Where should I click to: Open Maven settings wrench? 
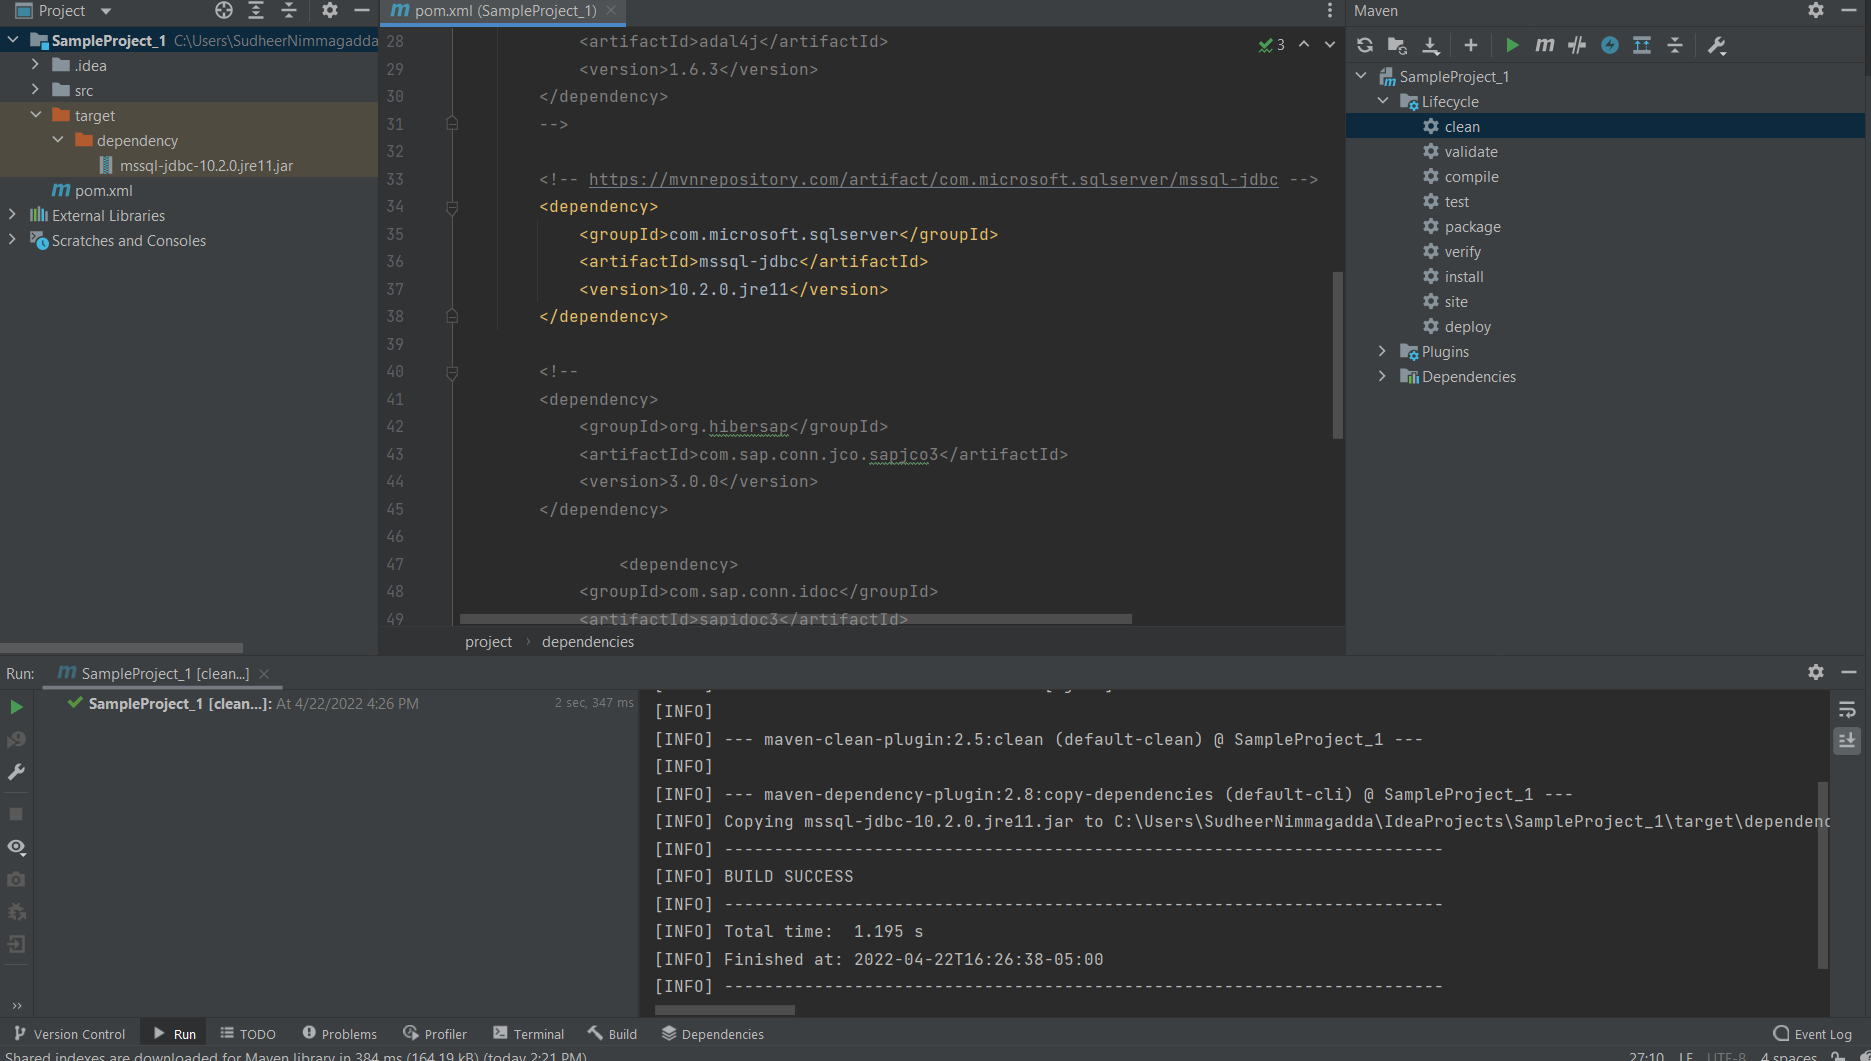pyautogui.click(x=1717, y=45)
